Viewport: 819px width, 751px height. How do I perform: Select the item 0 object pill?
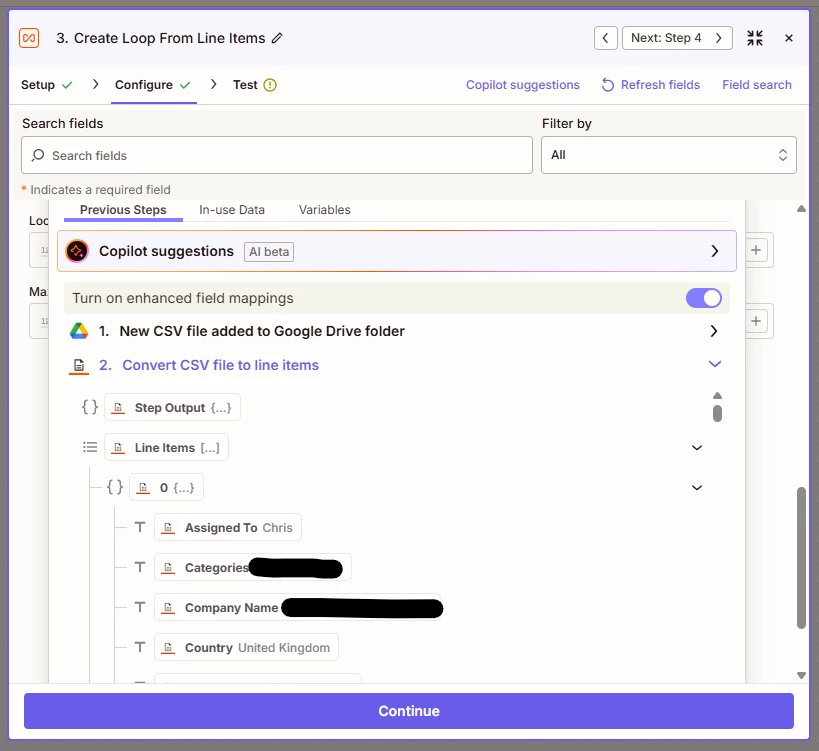(x=166, y=488)
